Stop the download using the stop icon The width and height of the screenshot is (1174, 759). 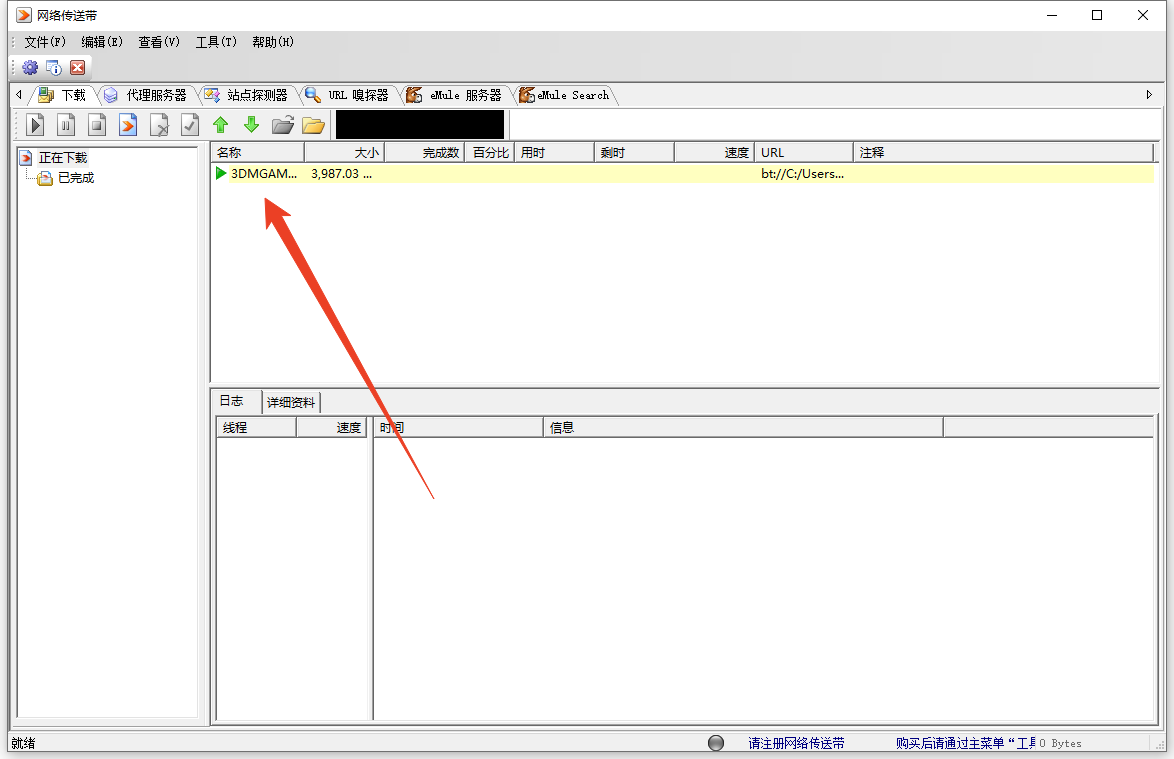tap(97, 125)
